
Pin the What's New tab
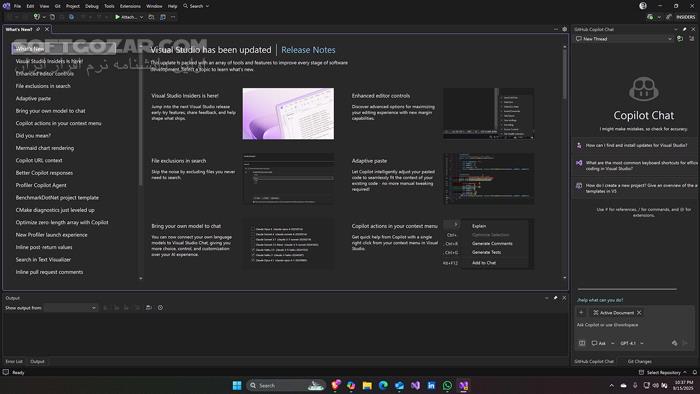tap(38, 29)
